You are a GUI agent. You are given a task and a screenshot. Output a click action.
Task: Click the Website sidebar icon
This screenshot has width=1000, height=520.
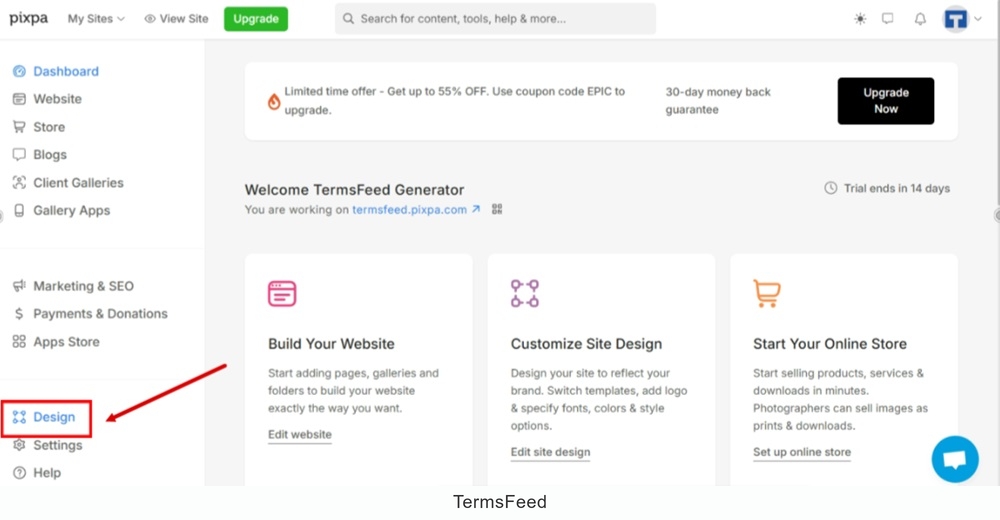coord(19,99)
